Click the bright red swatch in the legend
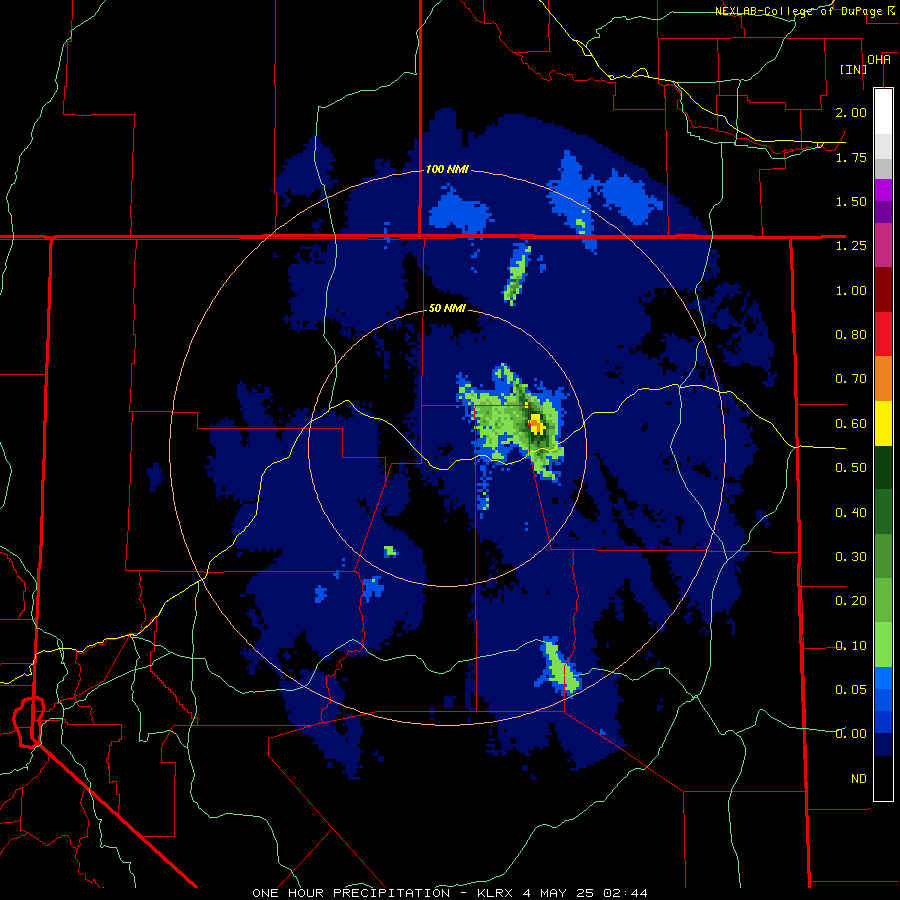The height and width of the screenshot is (900, 900). click(x=883, y=334)
